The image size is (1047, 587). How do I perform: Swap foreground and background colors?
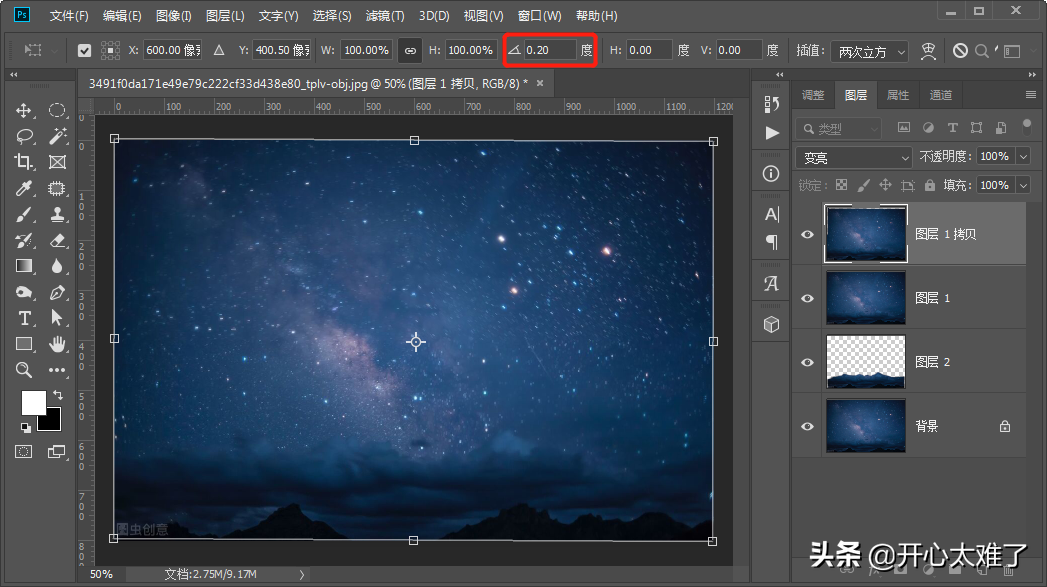click(58, 395)
